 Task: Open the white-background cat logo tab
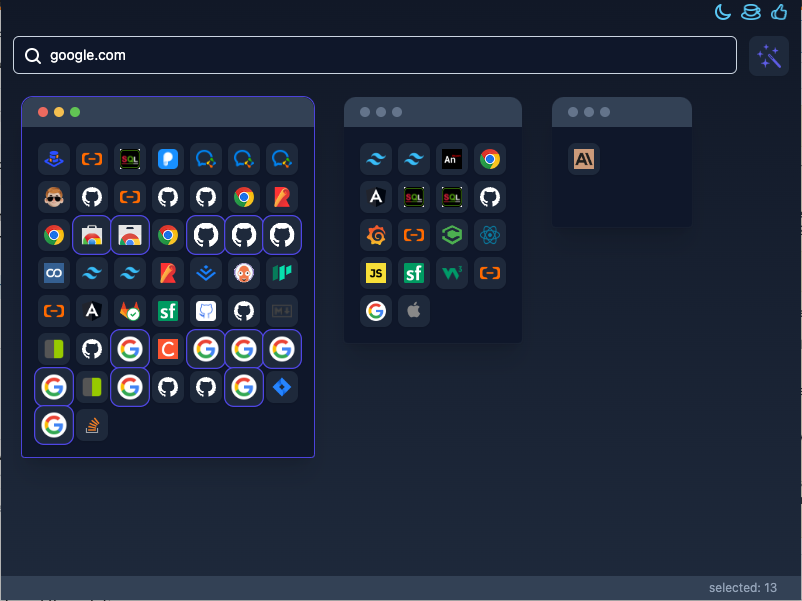click(206, 311)
